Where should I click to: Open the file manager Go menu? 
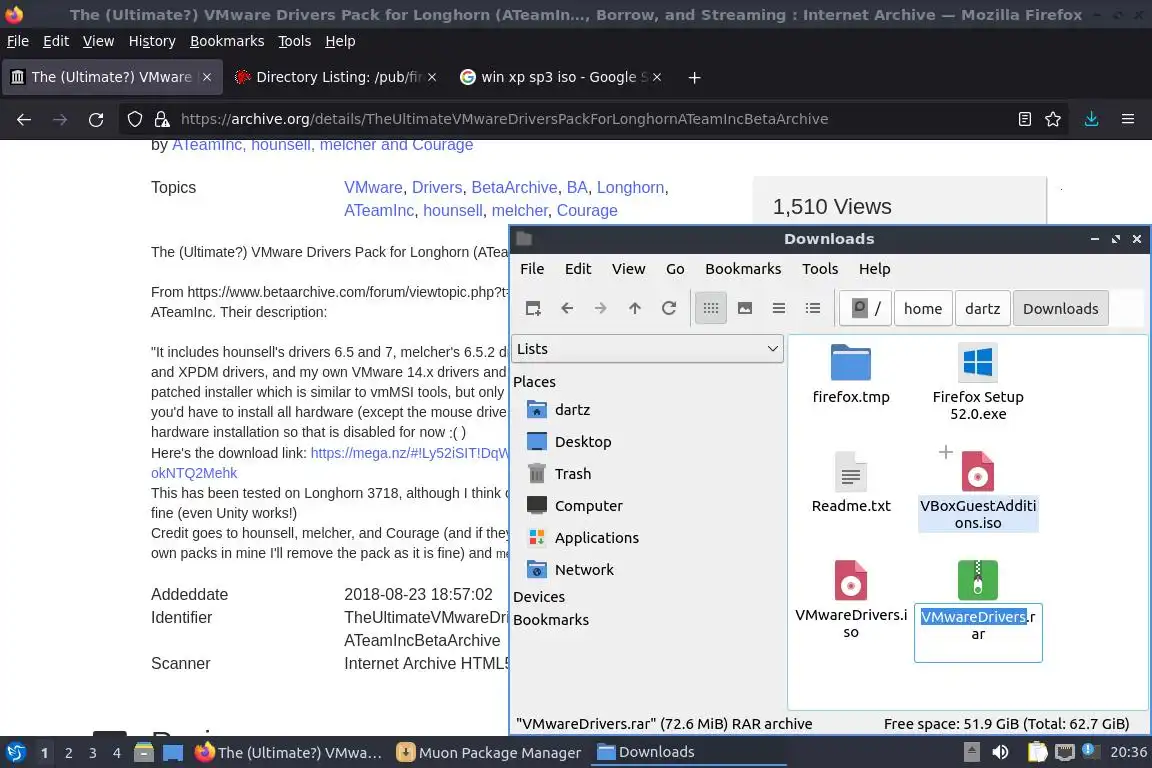pyautogui.click(x=674, y=268)
